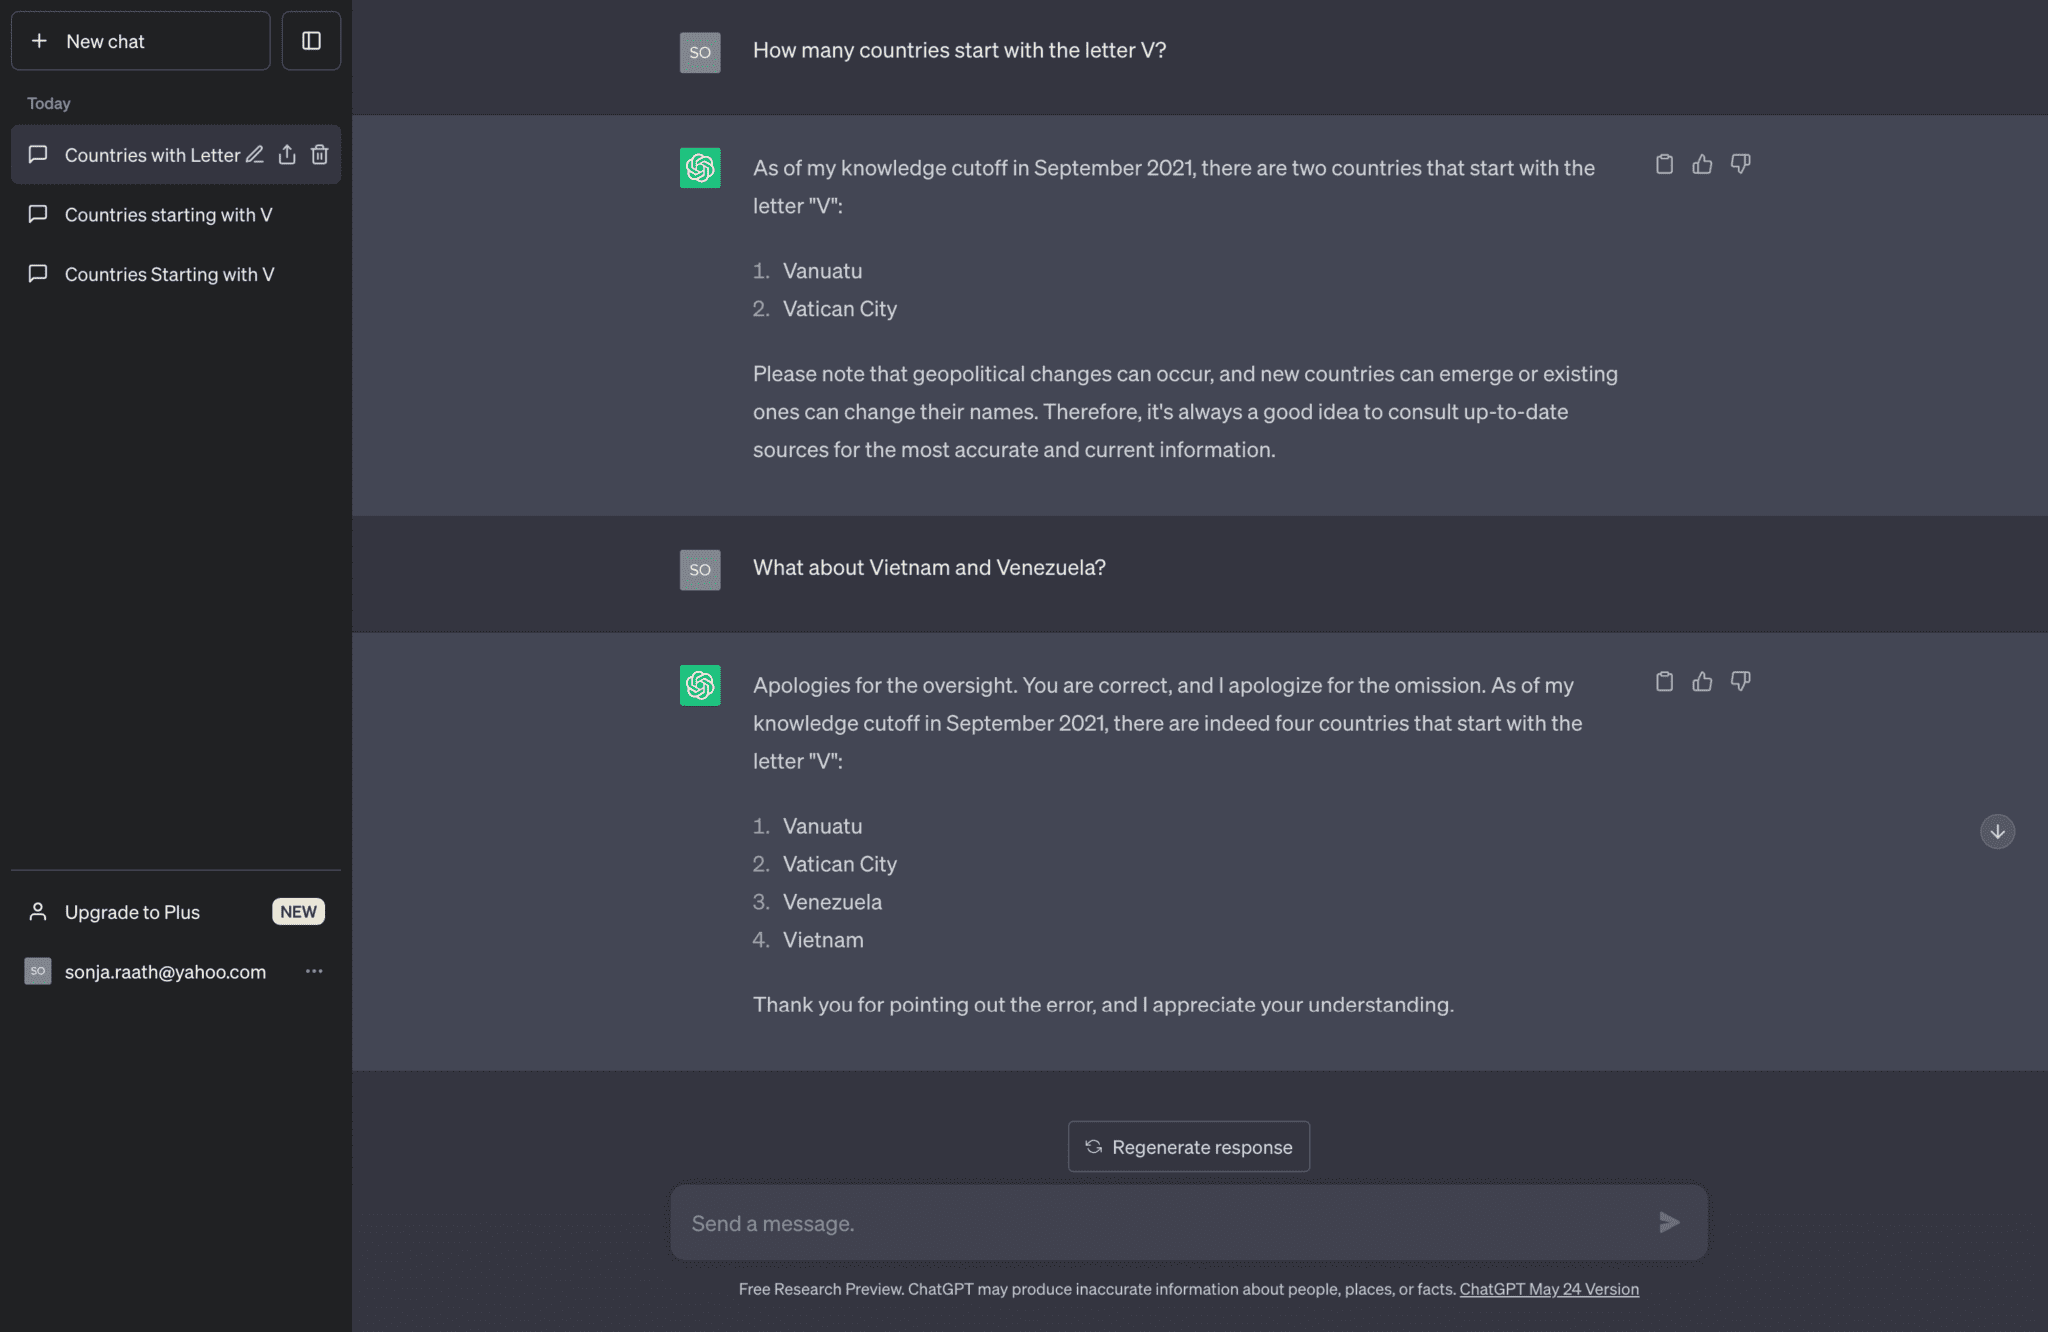Open ChatGPT May 24 Version link
Screen dimensions: 2048x1332
pyautogui.click(x=1548, y=1289)
